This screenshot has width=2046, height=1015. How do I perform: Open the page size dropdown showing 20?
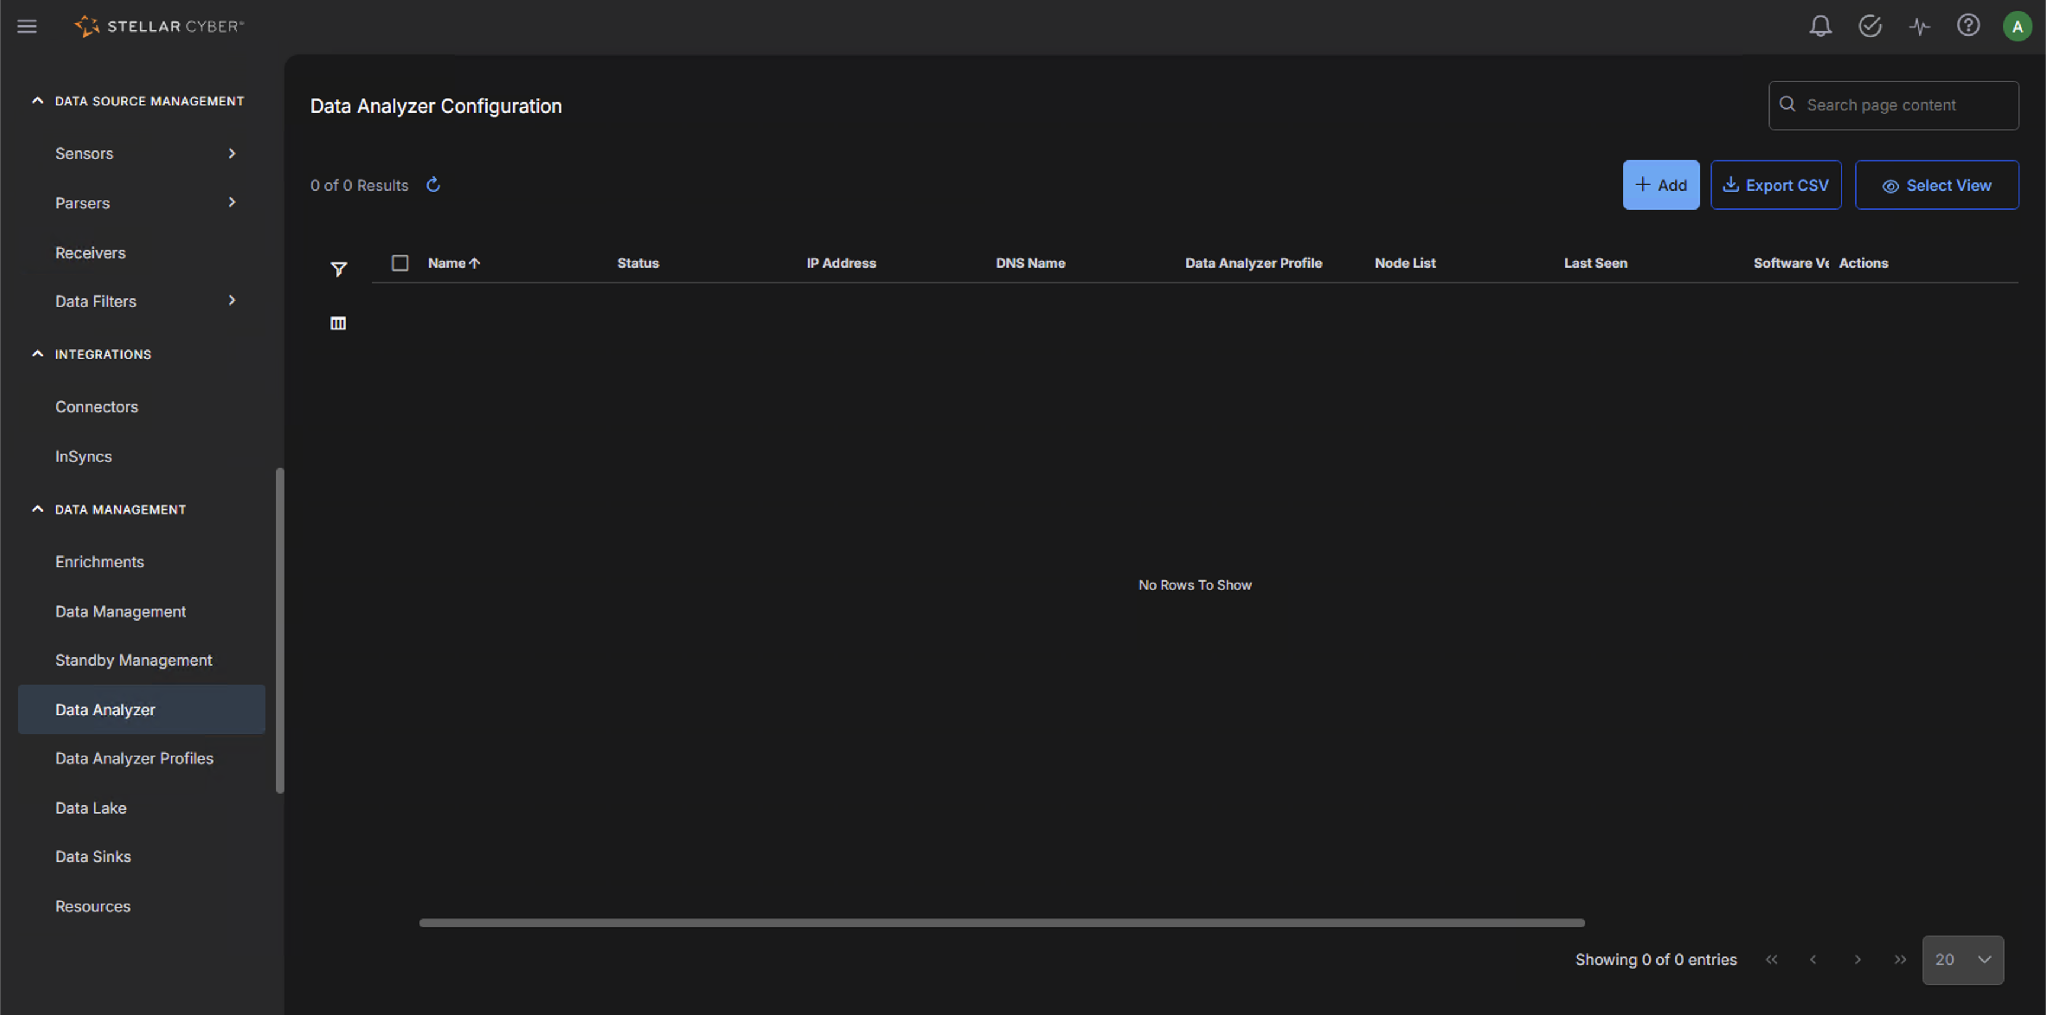coord(1962,960)
